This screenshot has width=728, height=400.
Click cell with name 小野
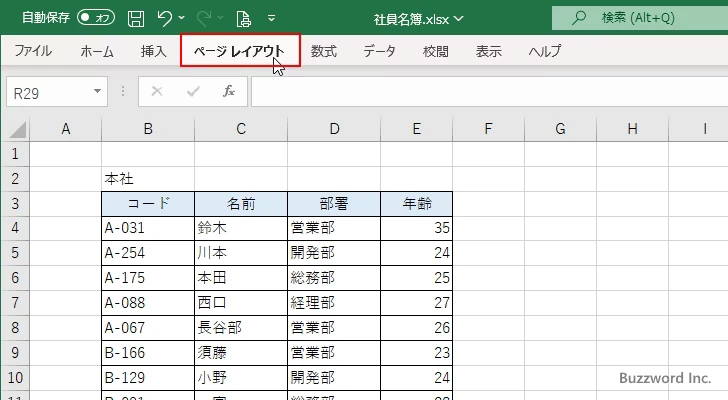(x=241, y=378)
